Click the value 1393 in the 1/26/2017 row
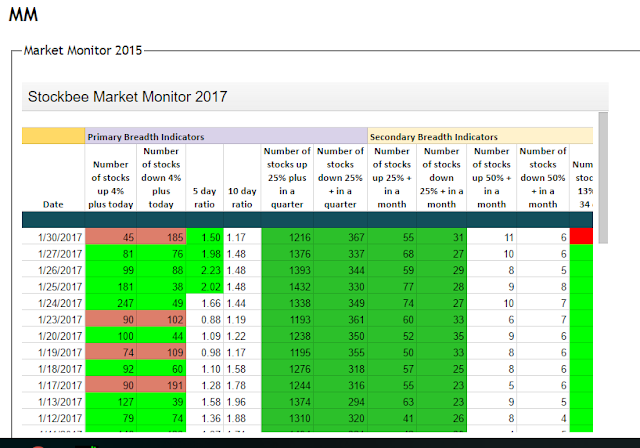The width and height of the screenshot is (640, 448). click(x=287, y=270)
